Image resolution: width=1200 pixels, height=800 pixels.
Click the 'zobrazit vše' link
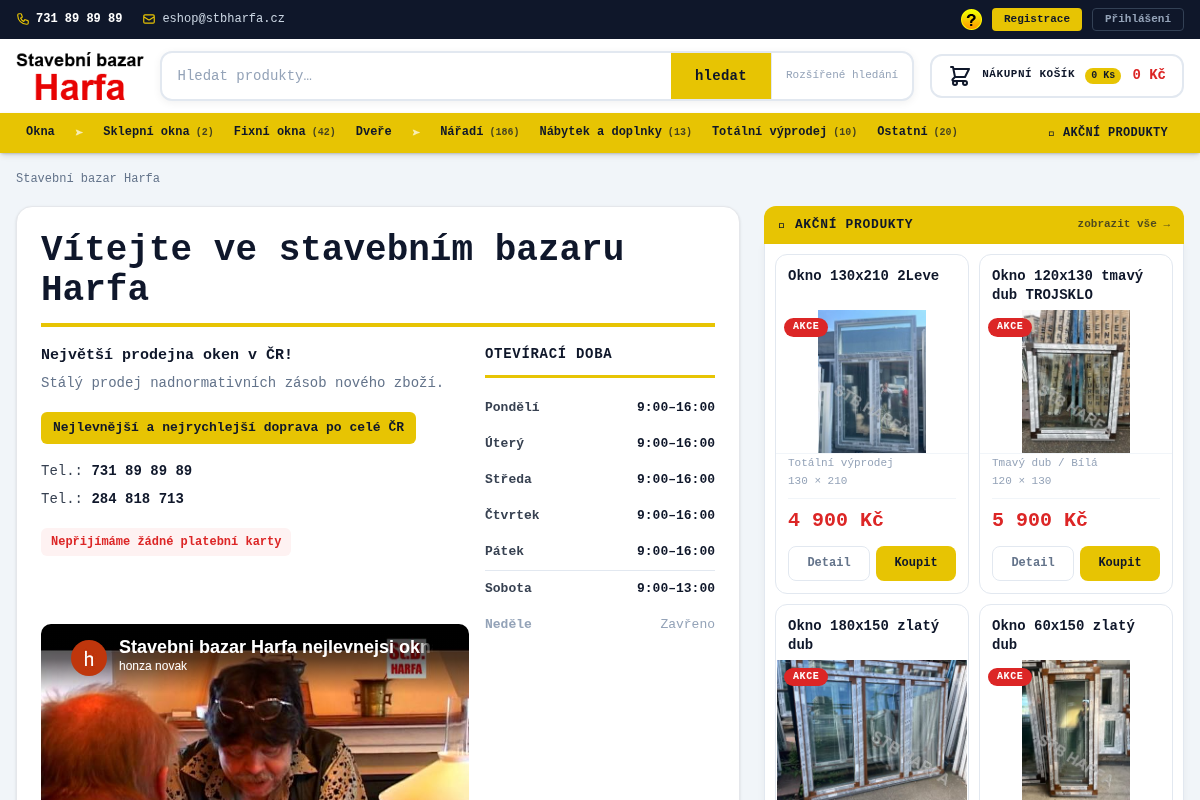point(1124,224)
